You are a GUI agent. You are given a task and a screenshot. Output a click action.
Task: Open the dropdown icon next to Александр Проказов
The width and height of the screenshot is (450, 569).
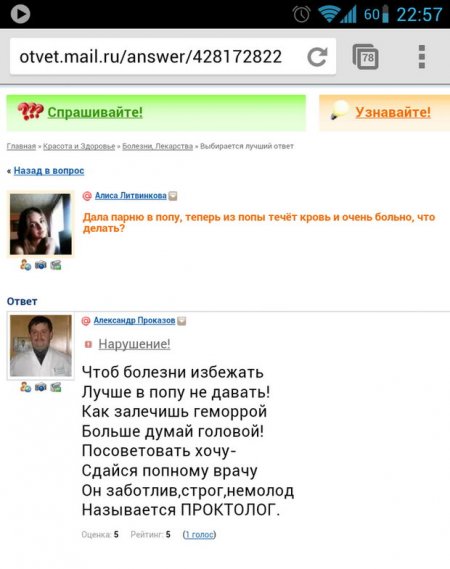coord(182,321)
